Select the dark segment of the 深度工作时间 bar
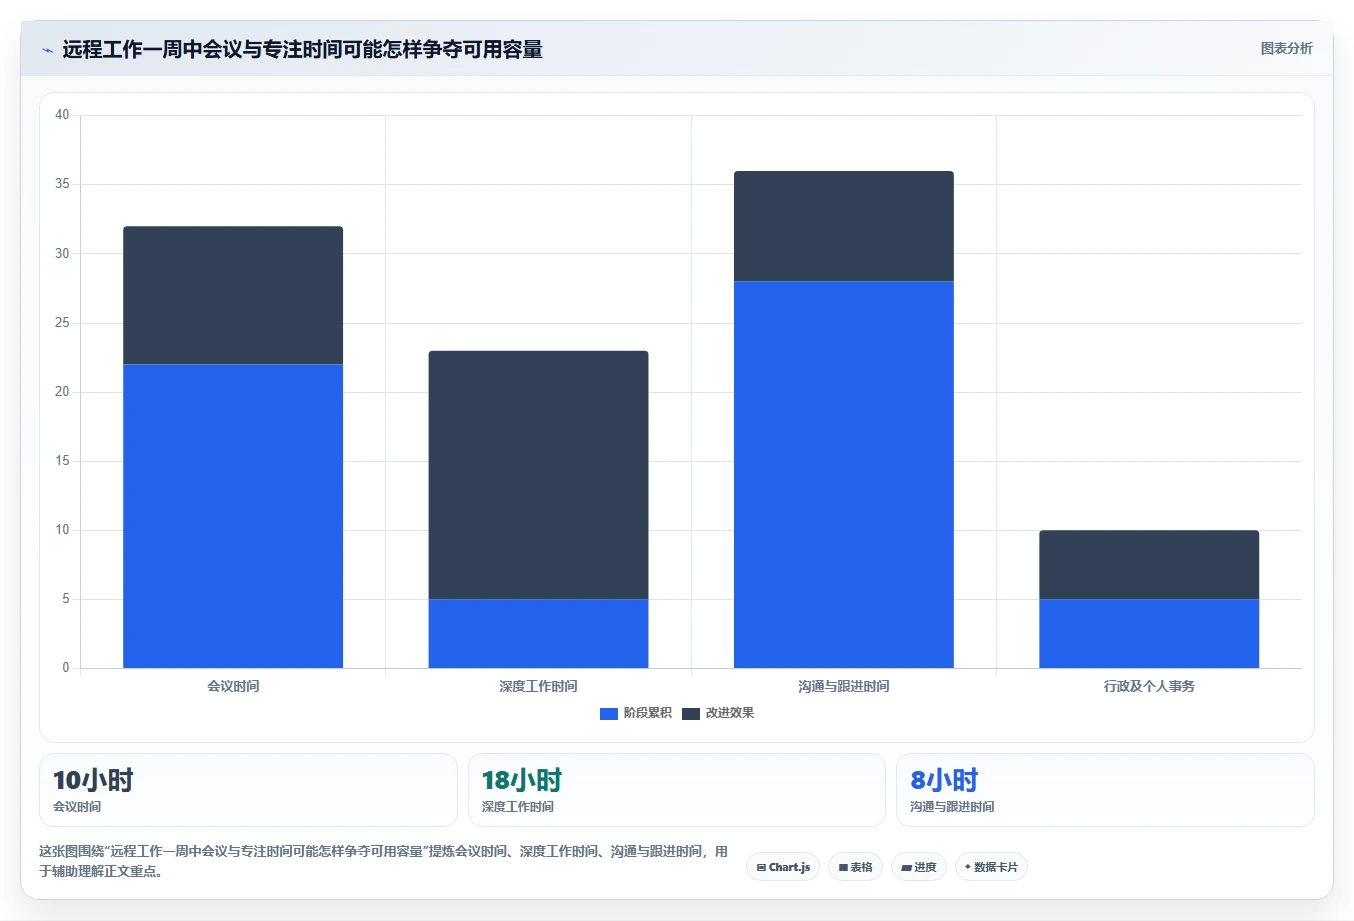Image resolution: width=1354 pixels, height=921 pixels. coord(538,475)
